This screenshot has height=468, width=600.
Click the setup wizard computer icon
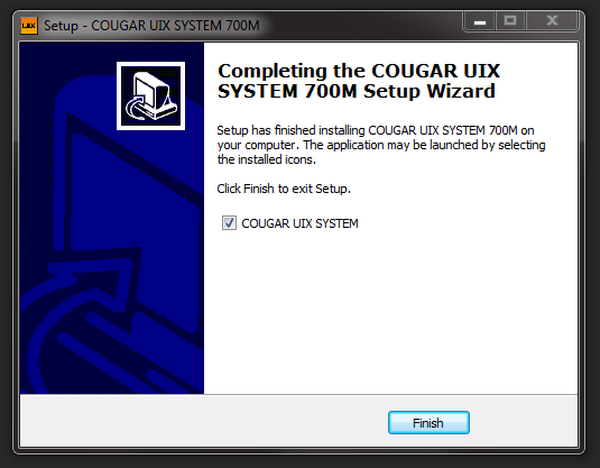tap(151, 96)
